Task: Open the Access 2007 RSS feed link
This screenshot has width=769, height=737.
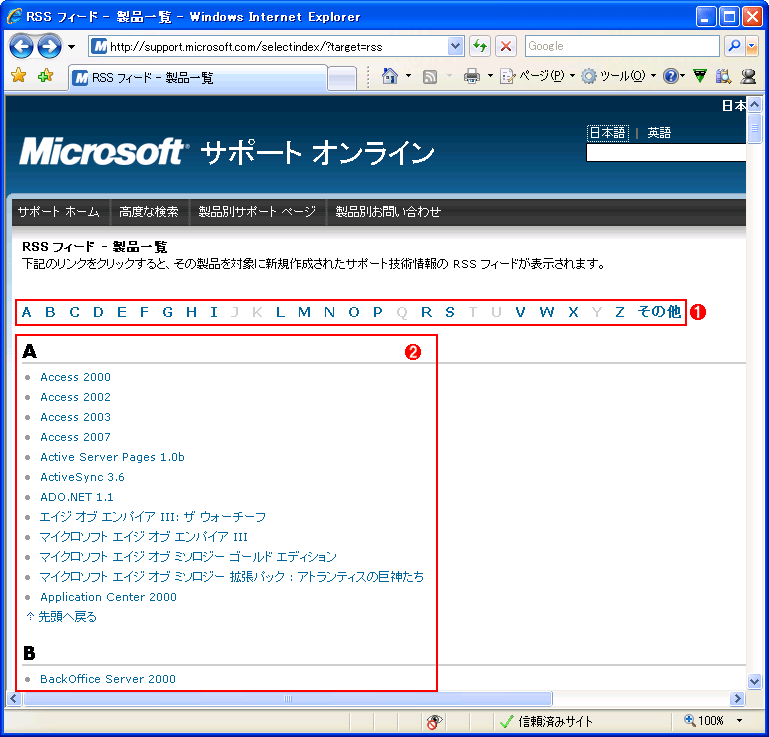Action: [x=76, y=437]
